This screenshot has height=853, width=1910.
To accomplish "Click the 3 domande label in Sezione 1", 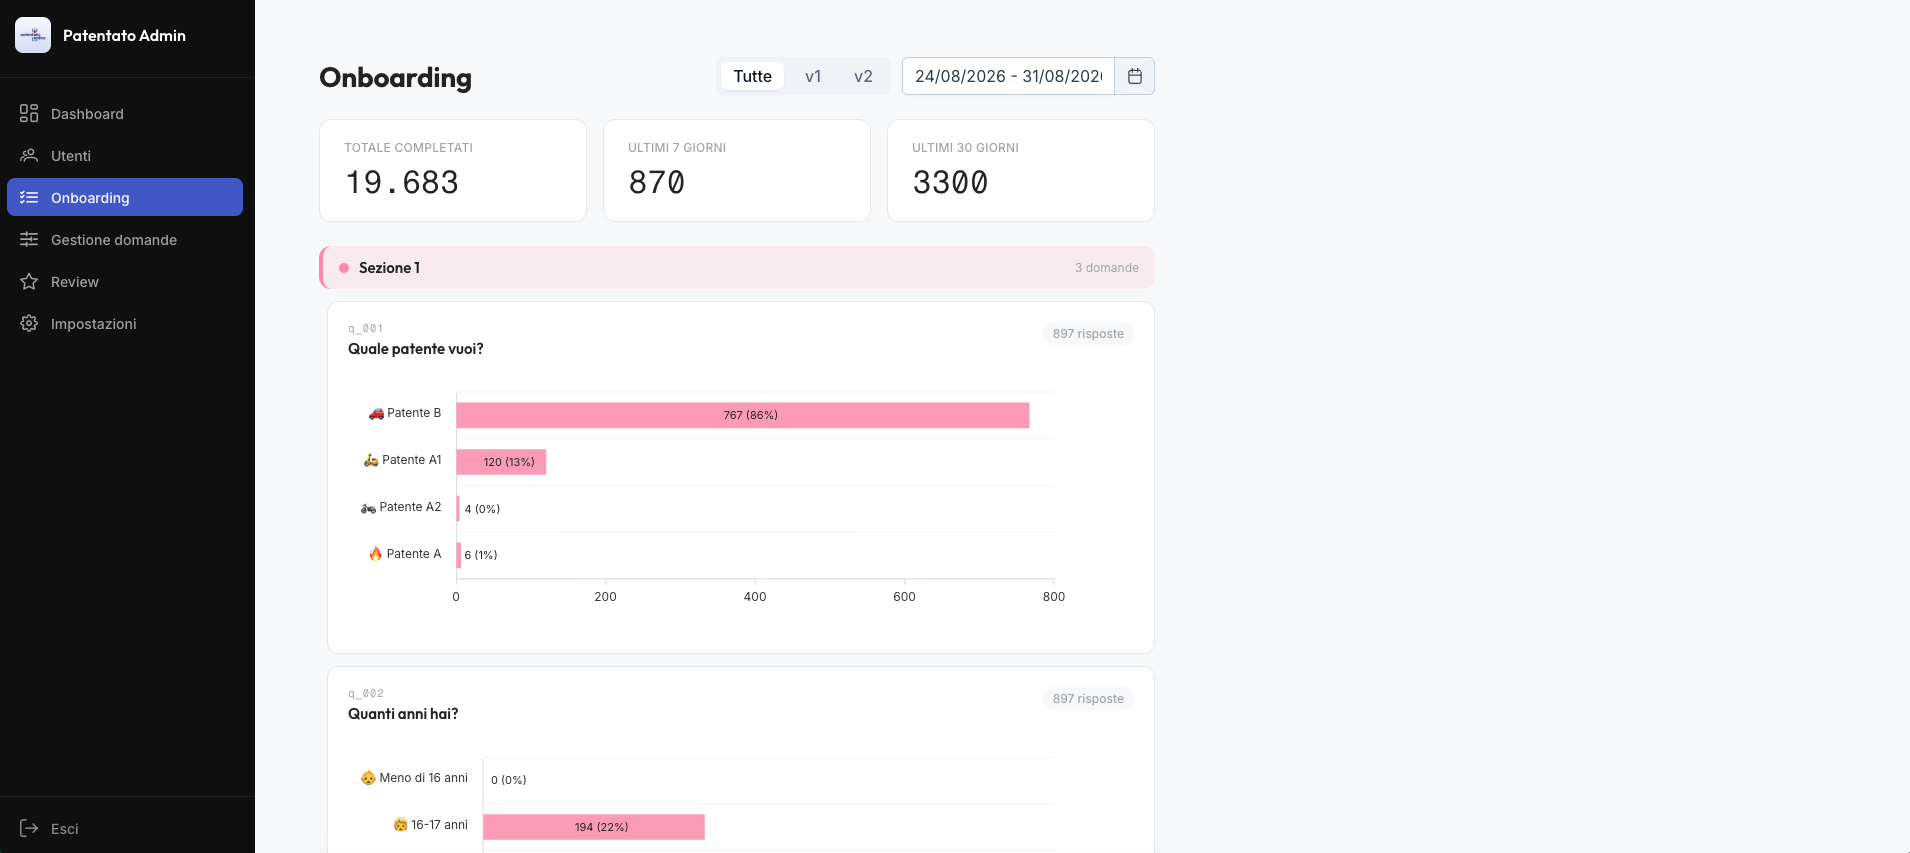I will point(1106,268).
